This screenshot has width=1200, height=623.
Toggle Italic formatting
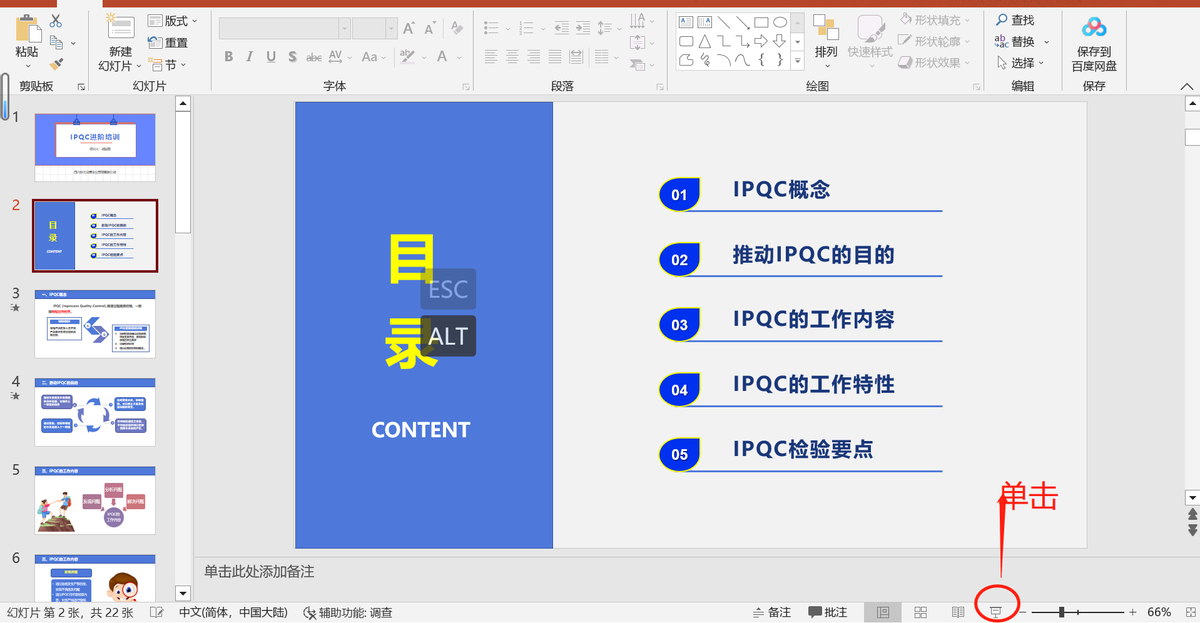(250, 57)
